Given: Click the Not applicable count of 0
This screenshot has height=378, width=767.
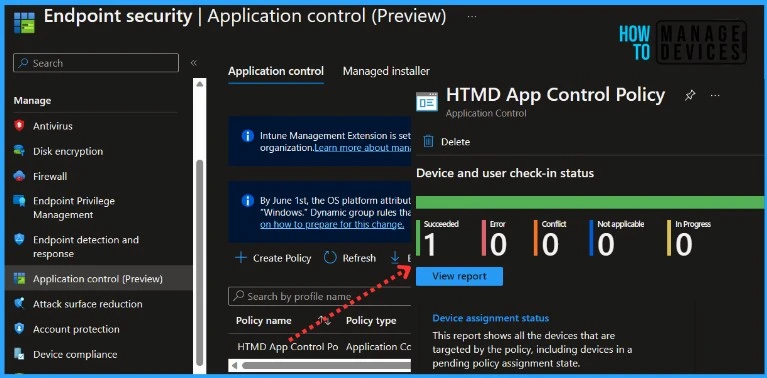Looking at the screenshot, I should click(606, 244).
